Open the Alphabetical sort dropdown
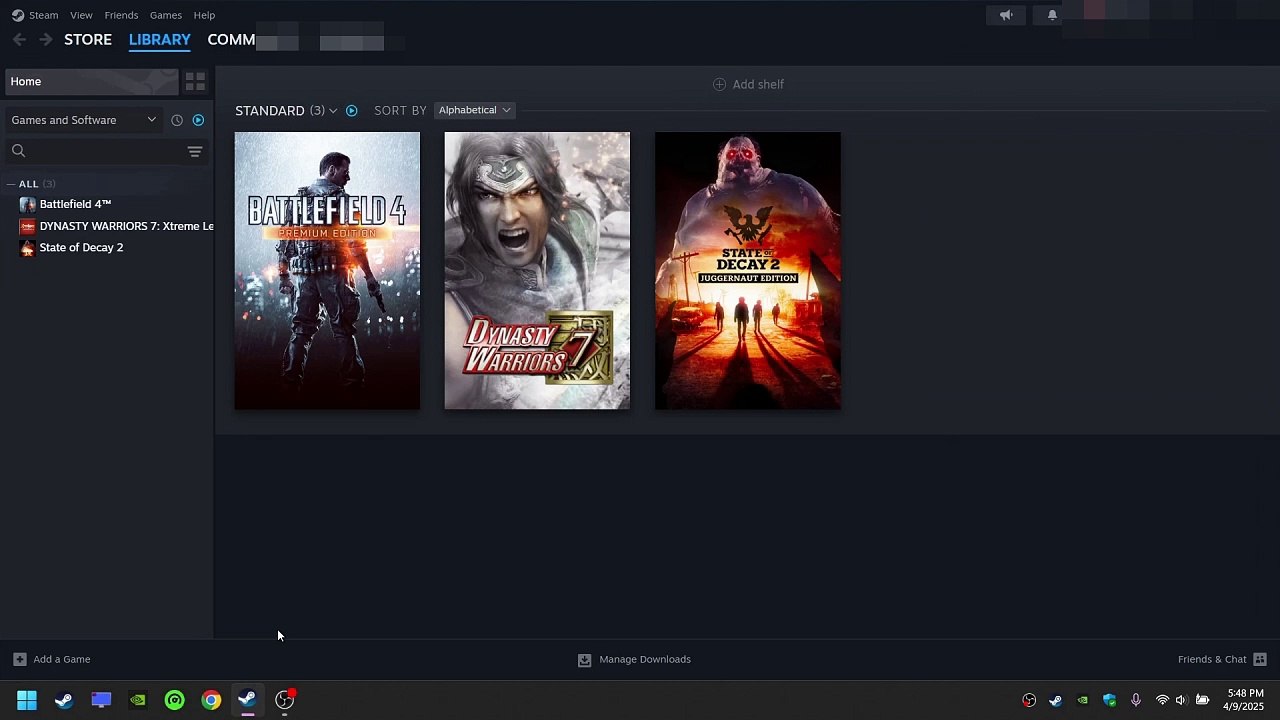Viewport: 1280px width, 720px height. click(x=475, y=110)
